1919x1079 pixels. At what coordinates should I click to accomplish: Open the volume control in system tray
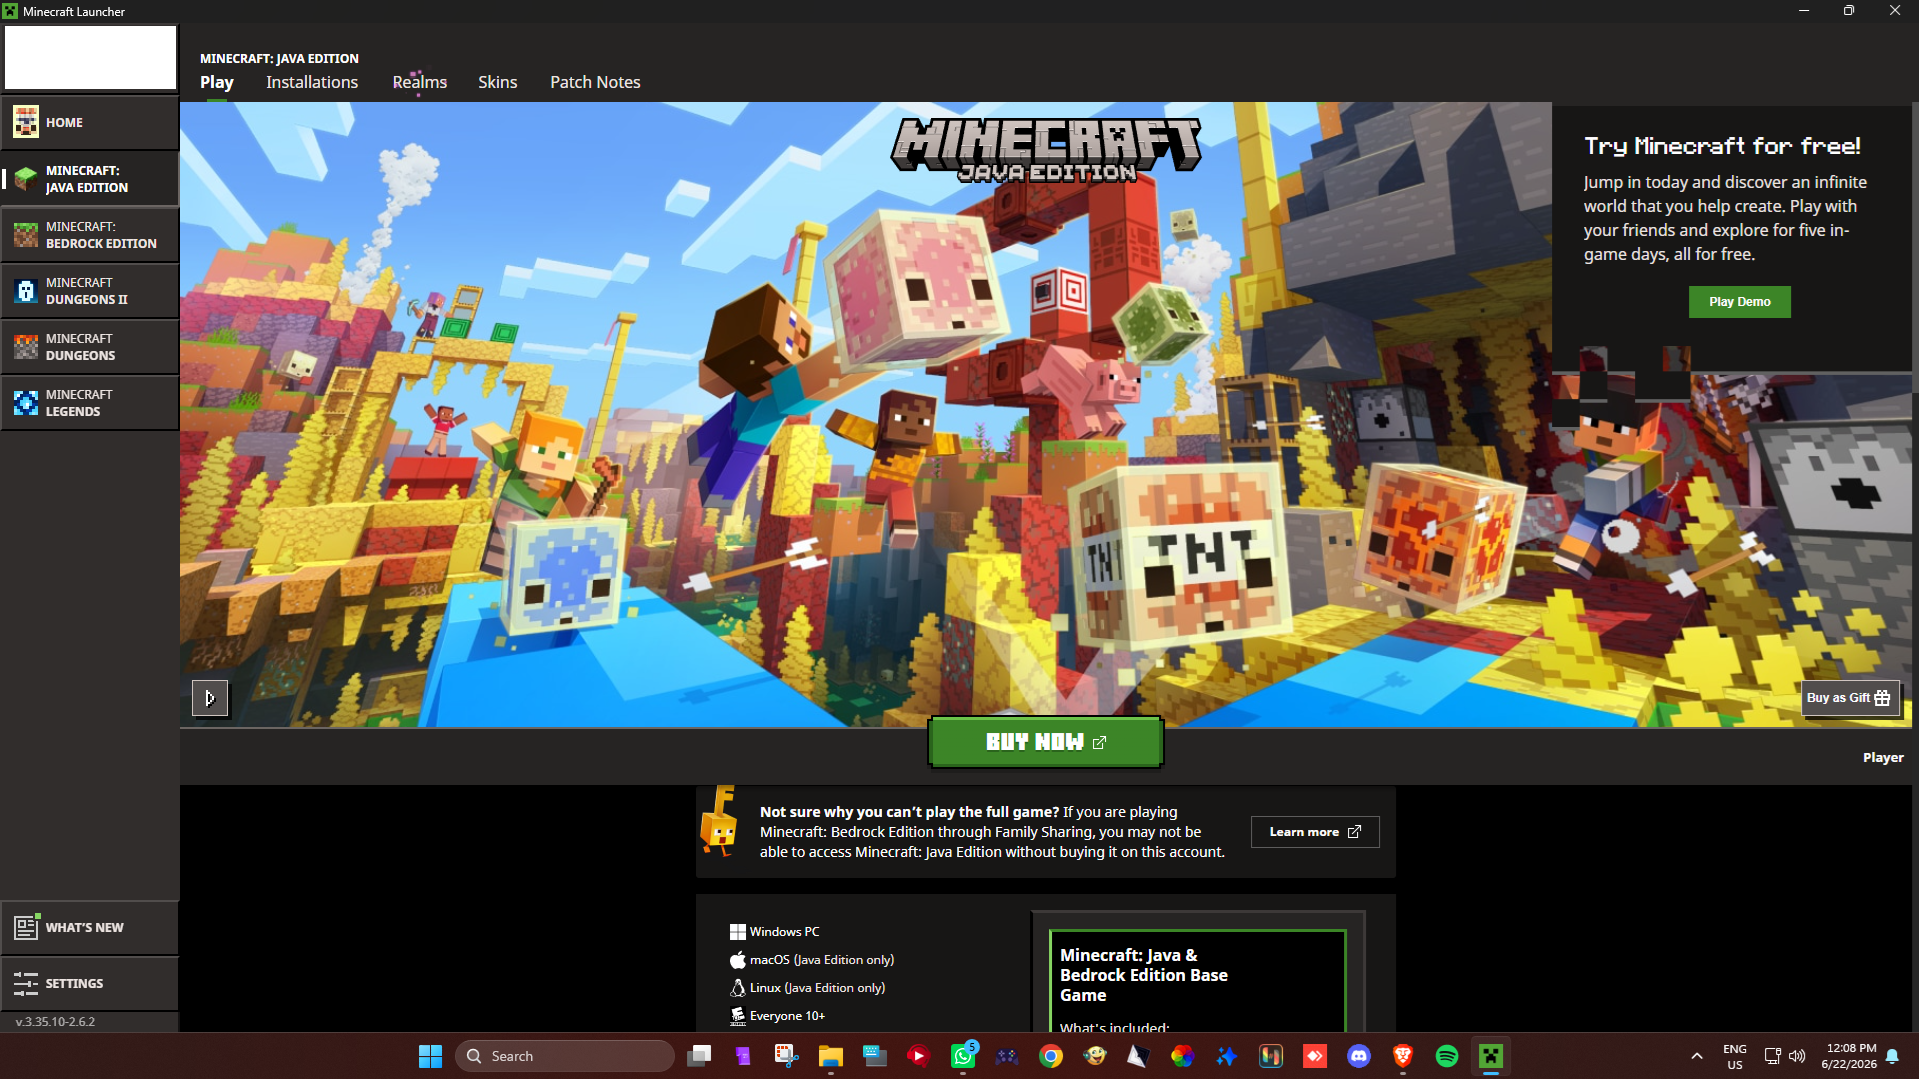coord(1798,1056)
